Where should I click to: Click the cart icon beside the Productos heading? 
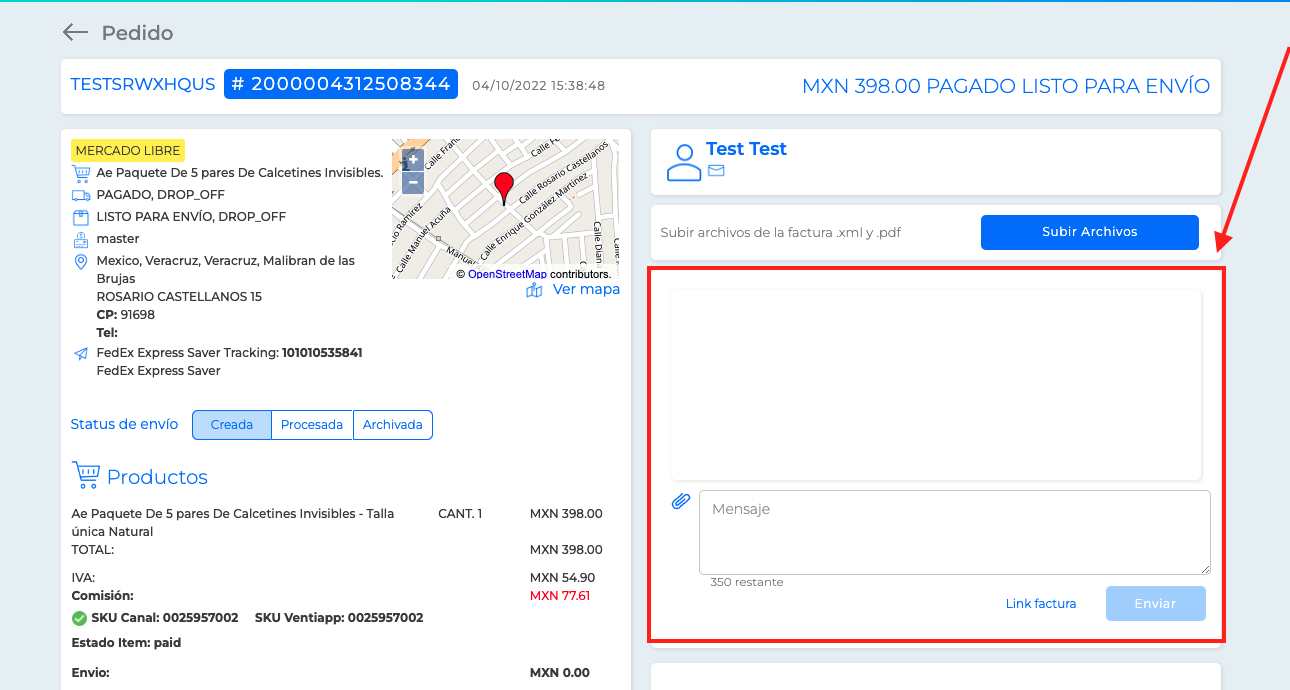pos(86,475)
